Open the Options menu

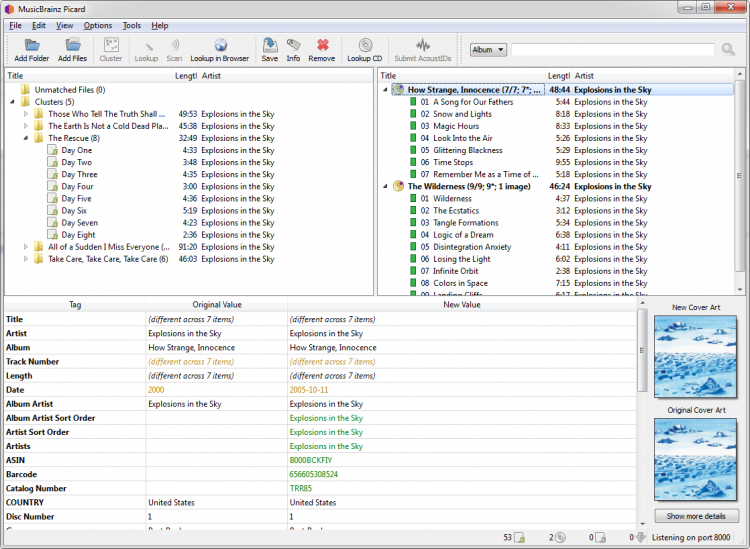[x=98, y=25]
